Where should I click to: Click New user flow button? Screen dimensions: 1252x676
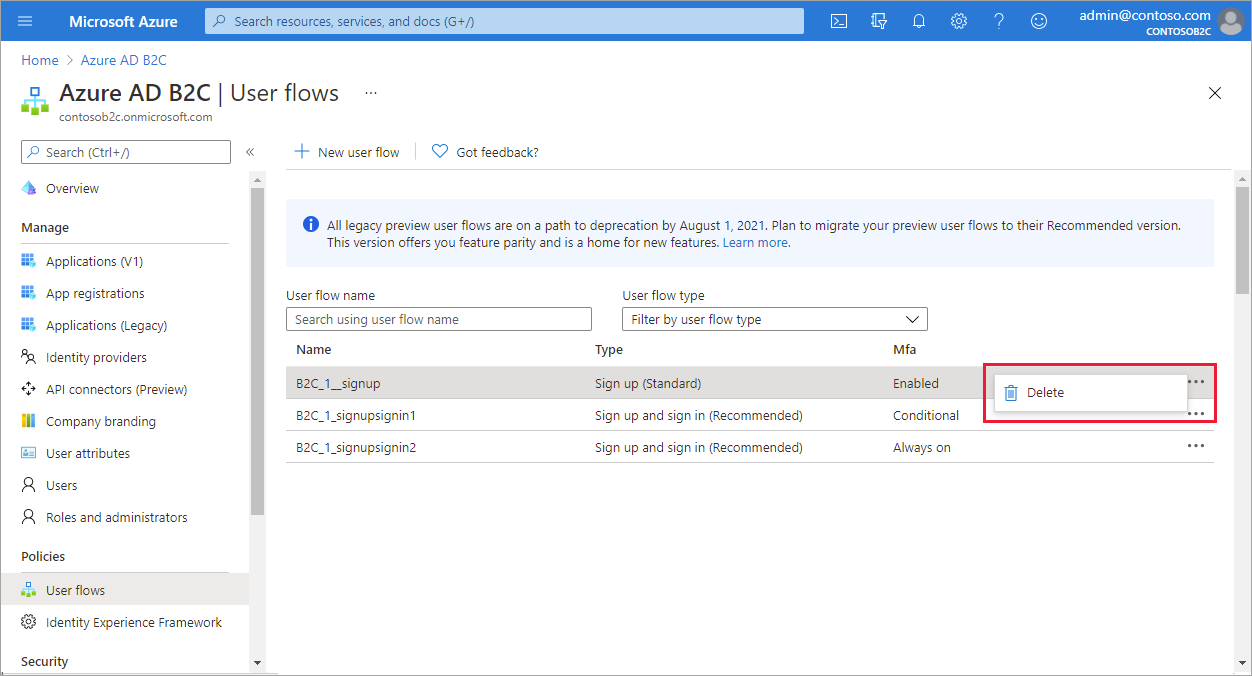coord(346,152)
